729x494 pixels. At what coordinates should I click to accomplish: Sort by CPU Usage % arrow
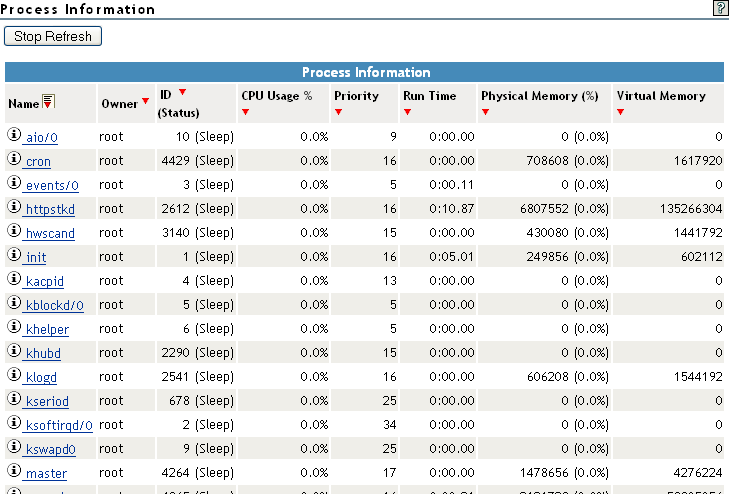[x=245, y=112]
